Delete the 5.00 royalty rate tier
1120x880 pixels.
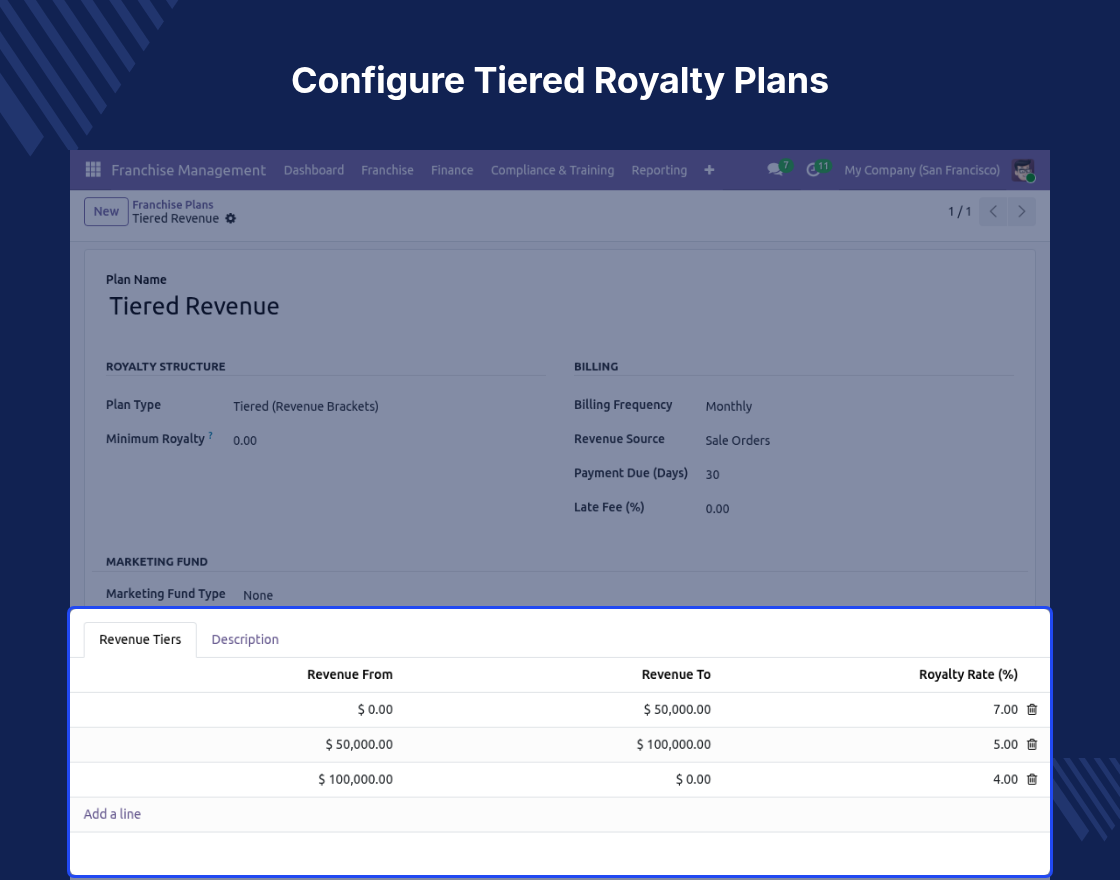click(1032, 744)
